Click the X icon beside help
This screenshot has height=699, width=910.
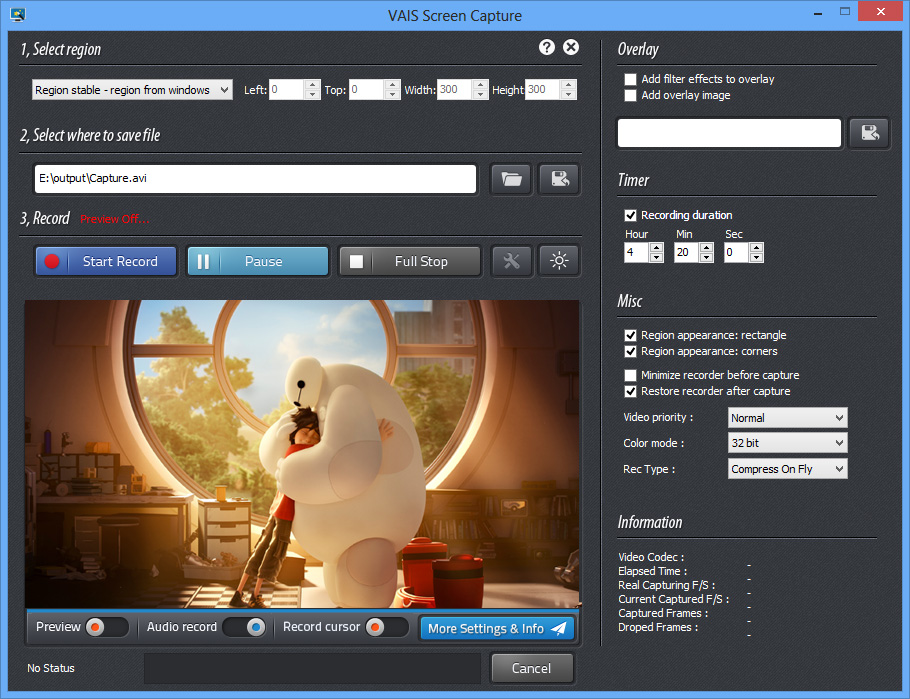(571, 47)
